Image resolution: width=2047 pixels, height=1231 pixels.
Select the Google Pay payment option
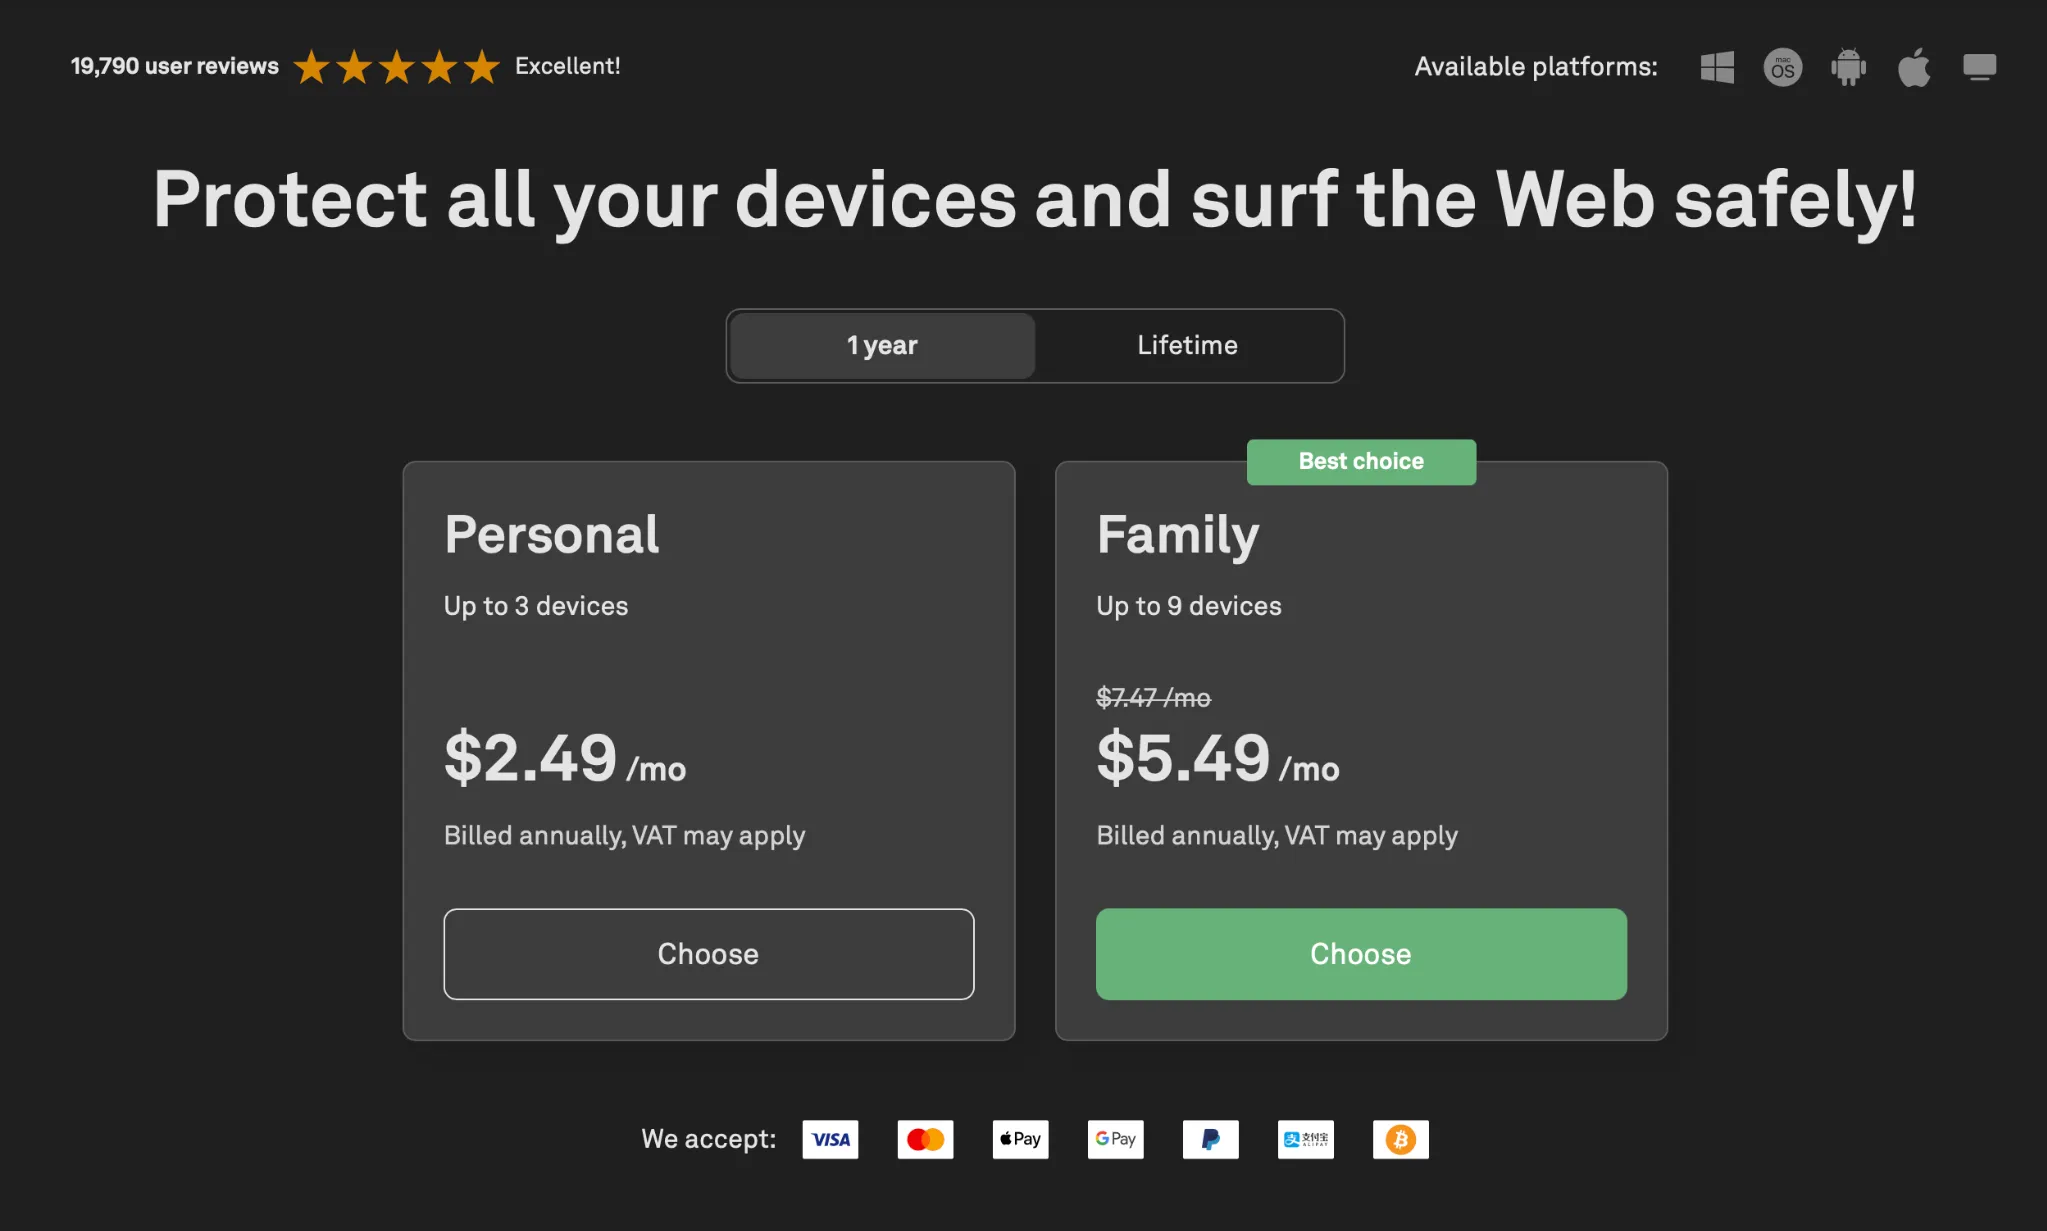1114,1139
